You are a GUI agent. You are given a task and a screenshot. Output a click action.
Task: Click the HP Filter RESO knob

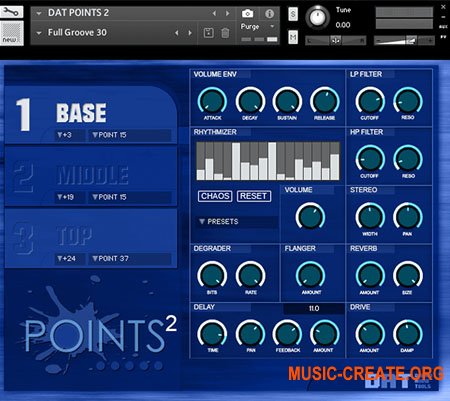(x=408, y=159)
